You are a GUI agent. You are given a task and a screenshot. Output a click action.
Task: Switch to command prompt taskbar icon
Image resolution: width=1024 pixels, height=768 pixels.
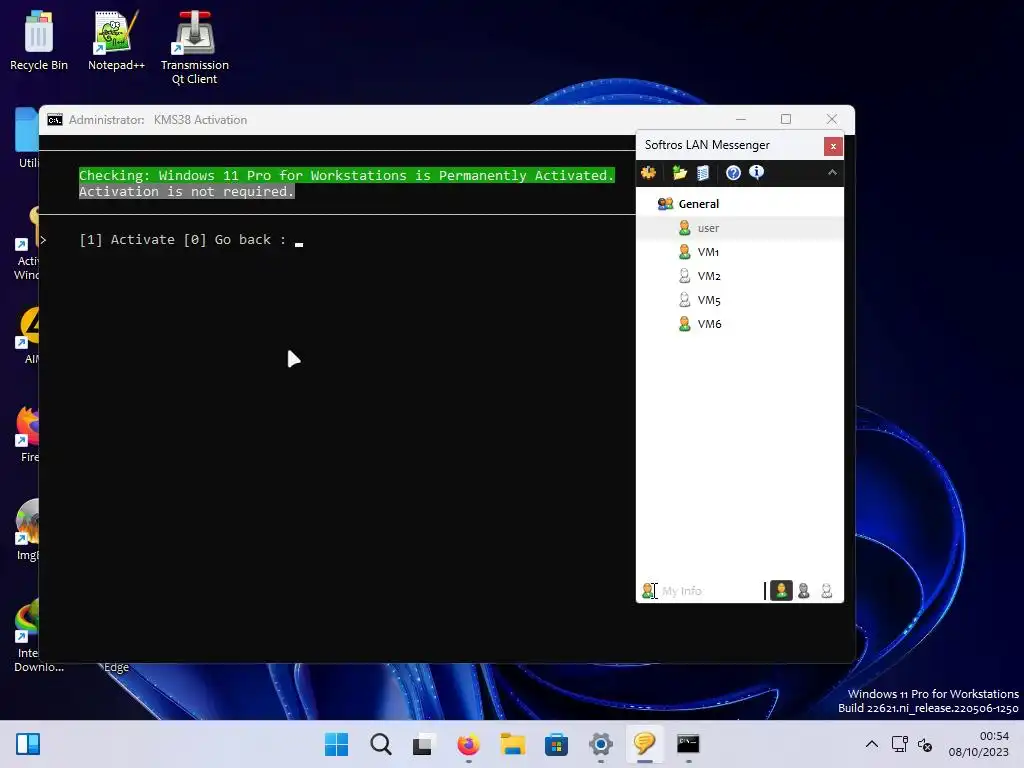click(688, 744)
